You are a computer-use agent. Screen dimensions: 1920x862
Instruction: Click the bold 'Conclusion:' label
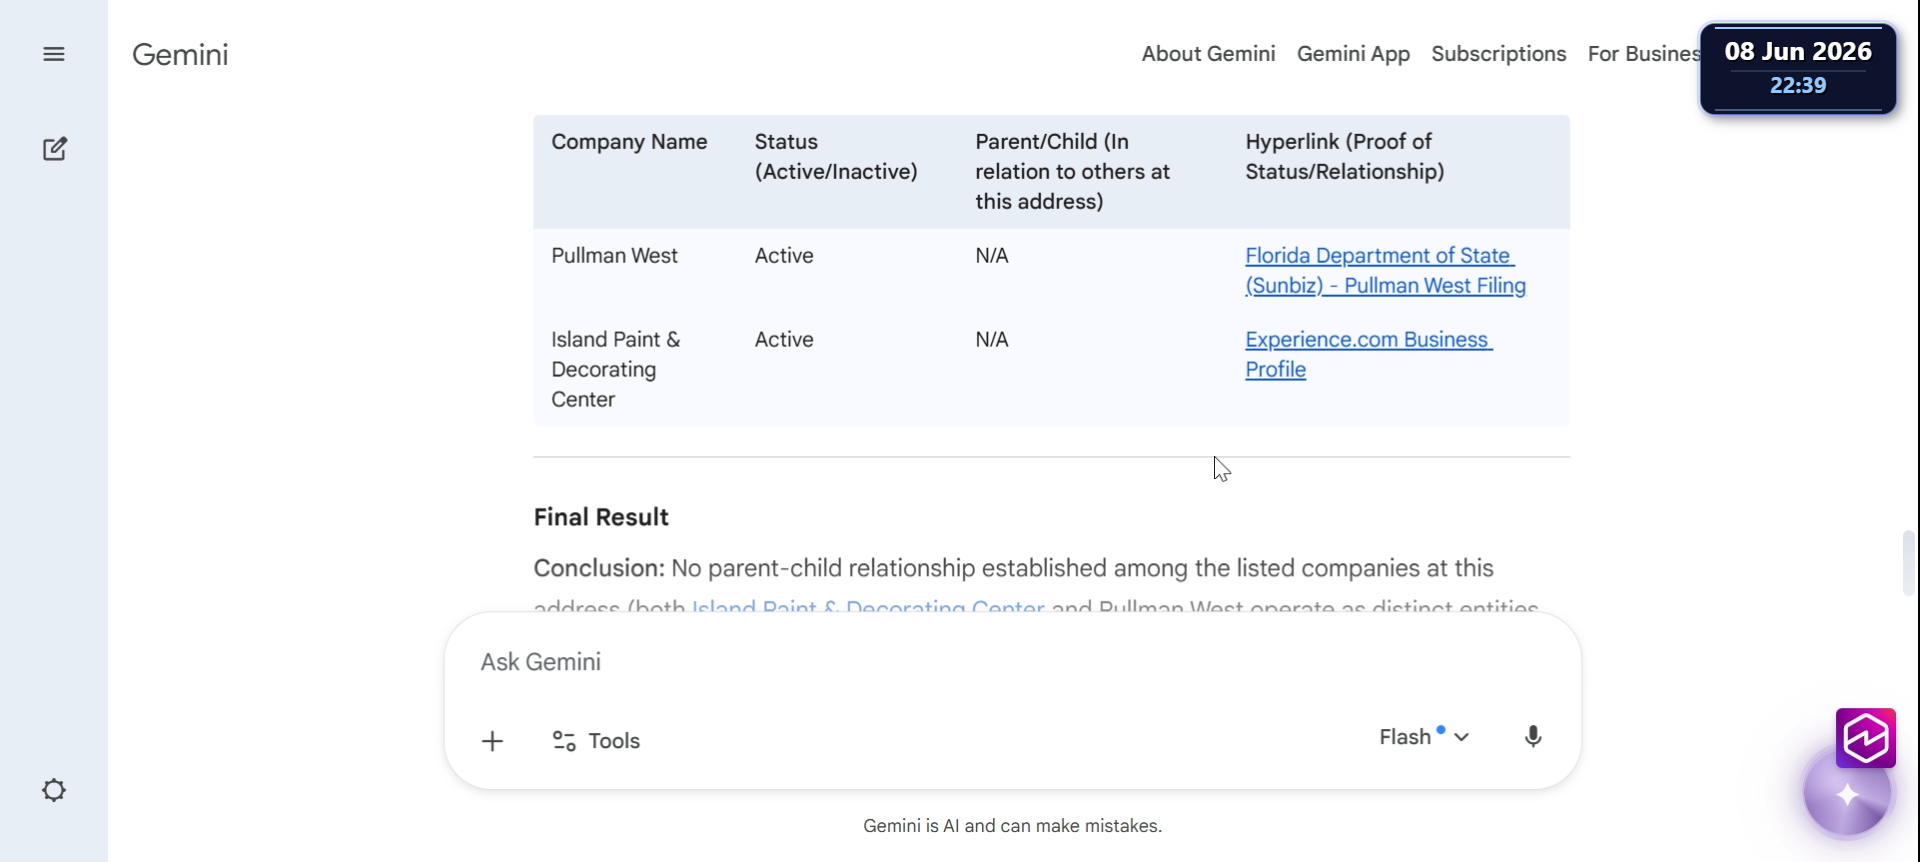(599, 568)
